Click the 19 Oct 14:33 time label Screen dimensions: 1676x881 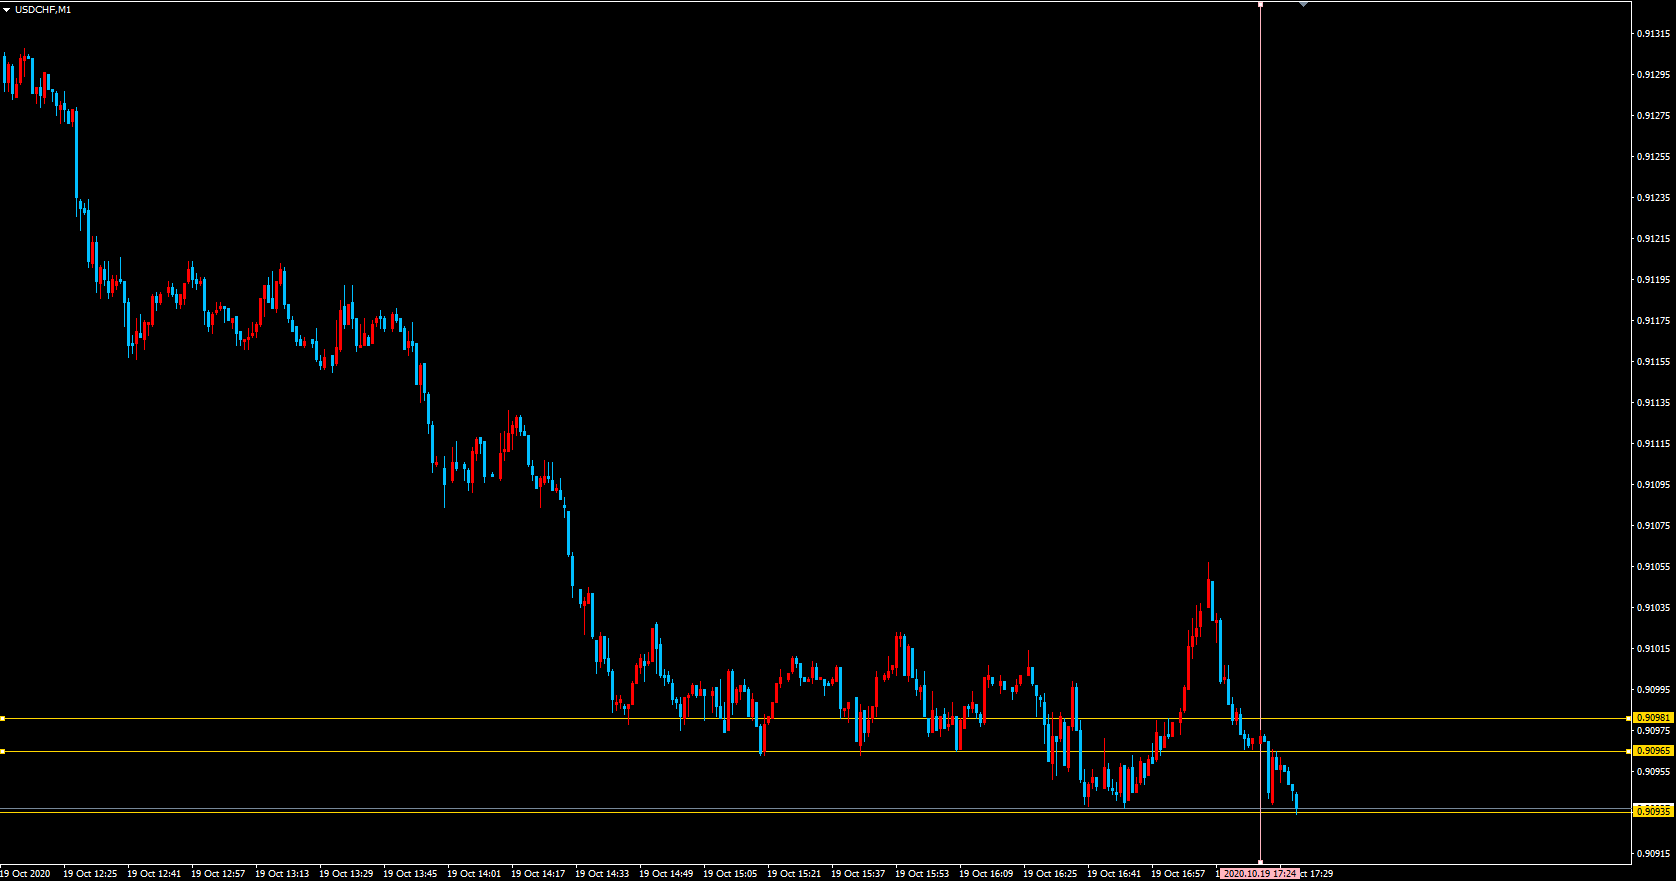click(x=602, y=874)
